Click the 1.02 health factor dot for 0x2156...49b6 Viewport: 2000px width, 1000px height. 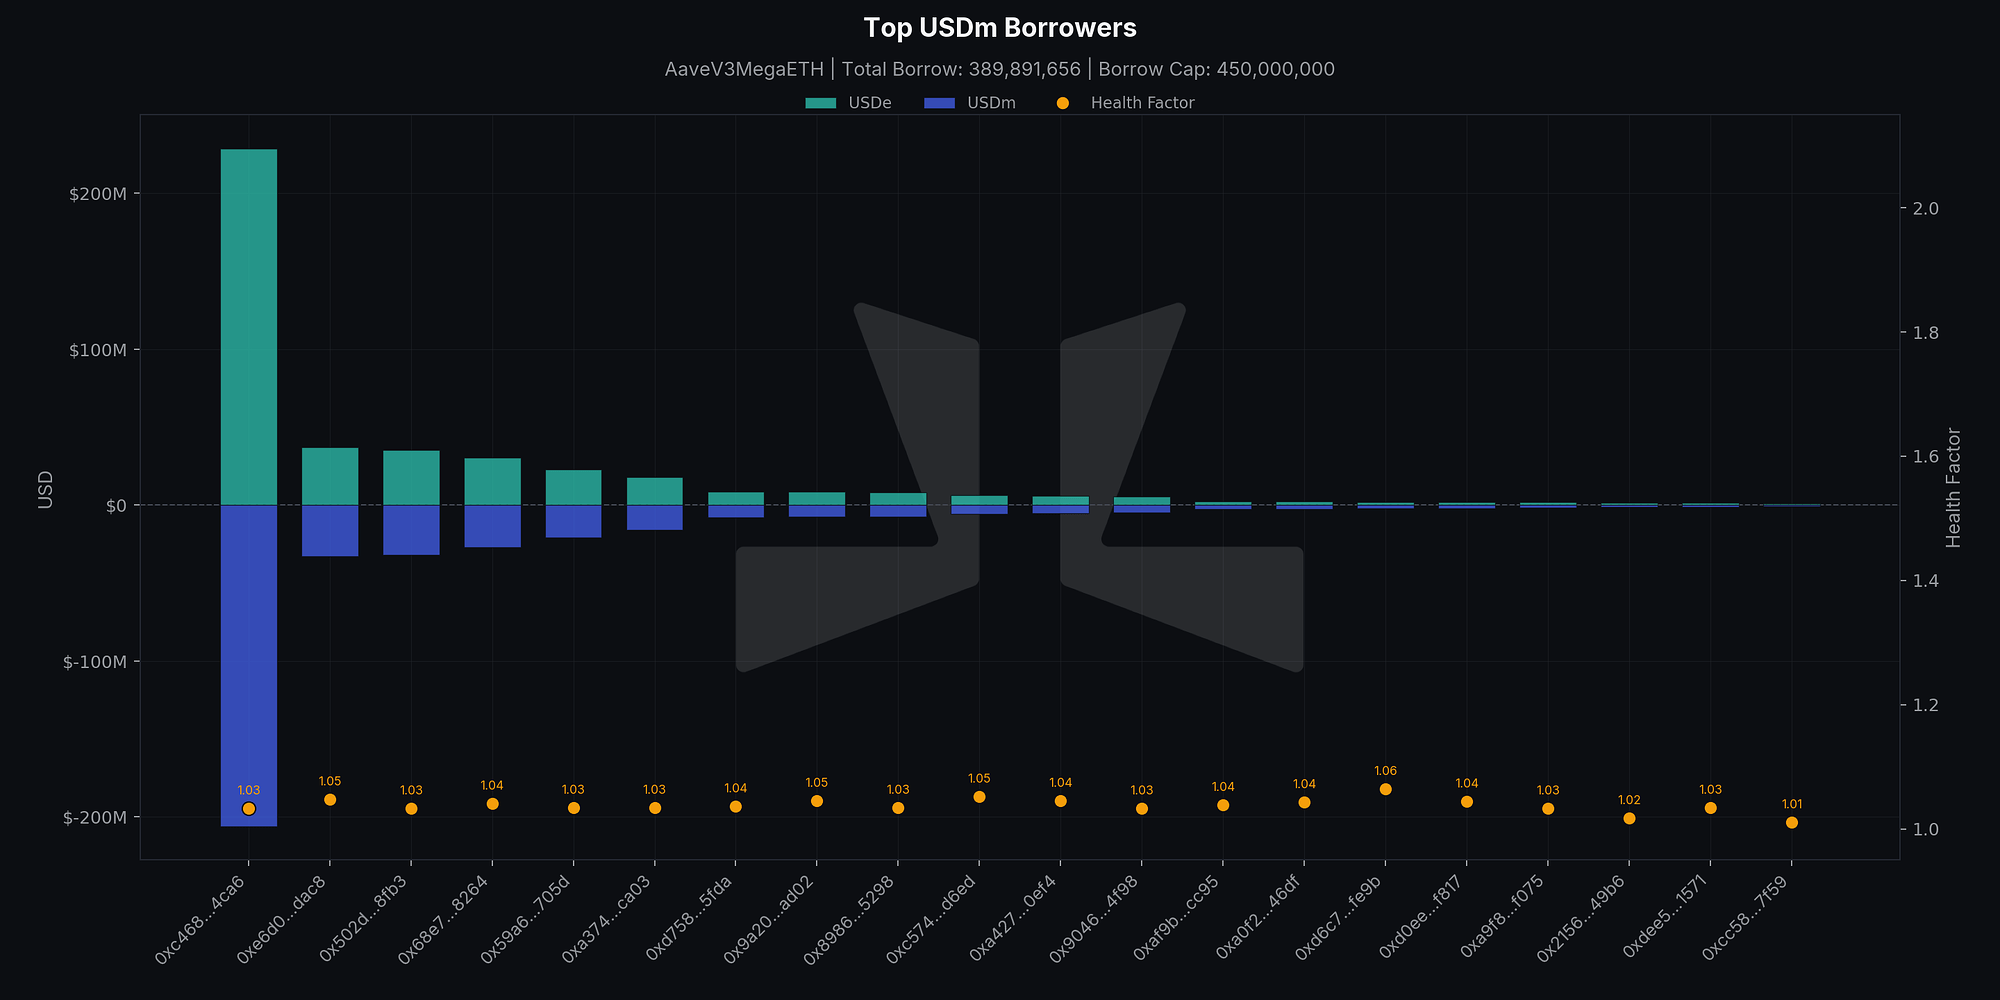1629,818
